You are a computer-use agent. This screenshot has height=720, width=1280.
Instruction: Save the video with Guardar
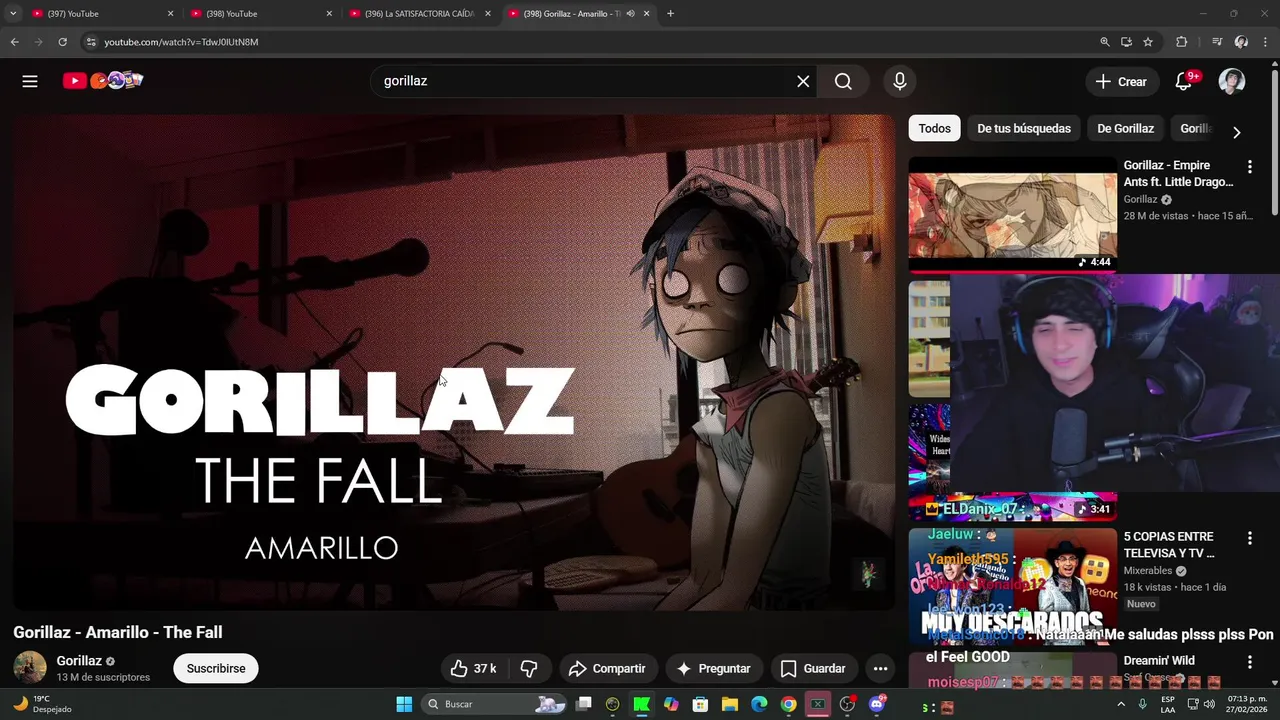[x=812, y=668]
